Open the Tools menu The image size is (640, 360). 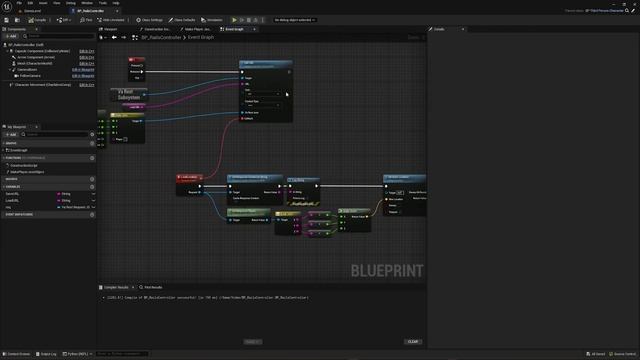(x=102, y=3)
